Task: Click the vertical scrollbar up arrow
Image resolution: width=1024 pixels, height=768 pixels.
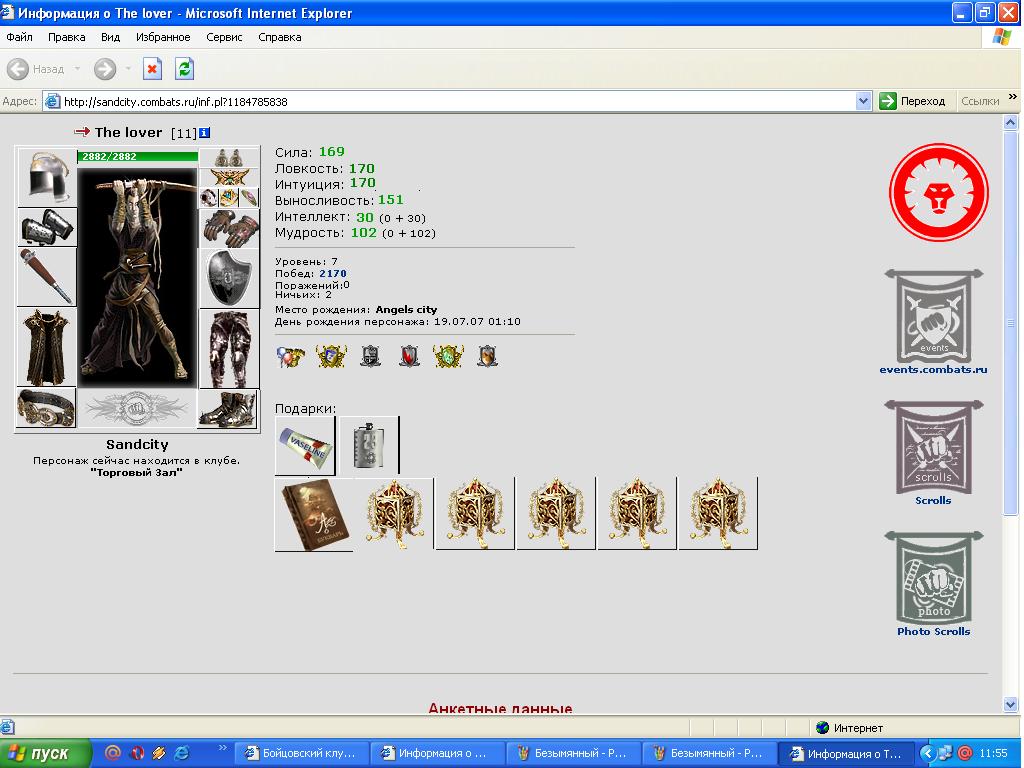Action: pos(1010,122)
